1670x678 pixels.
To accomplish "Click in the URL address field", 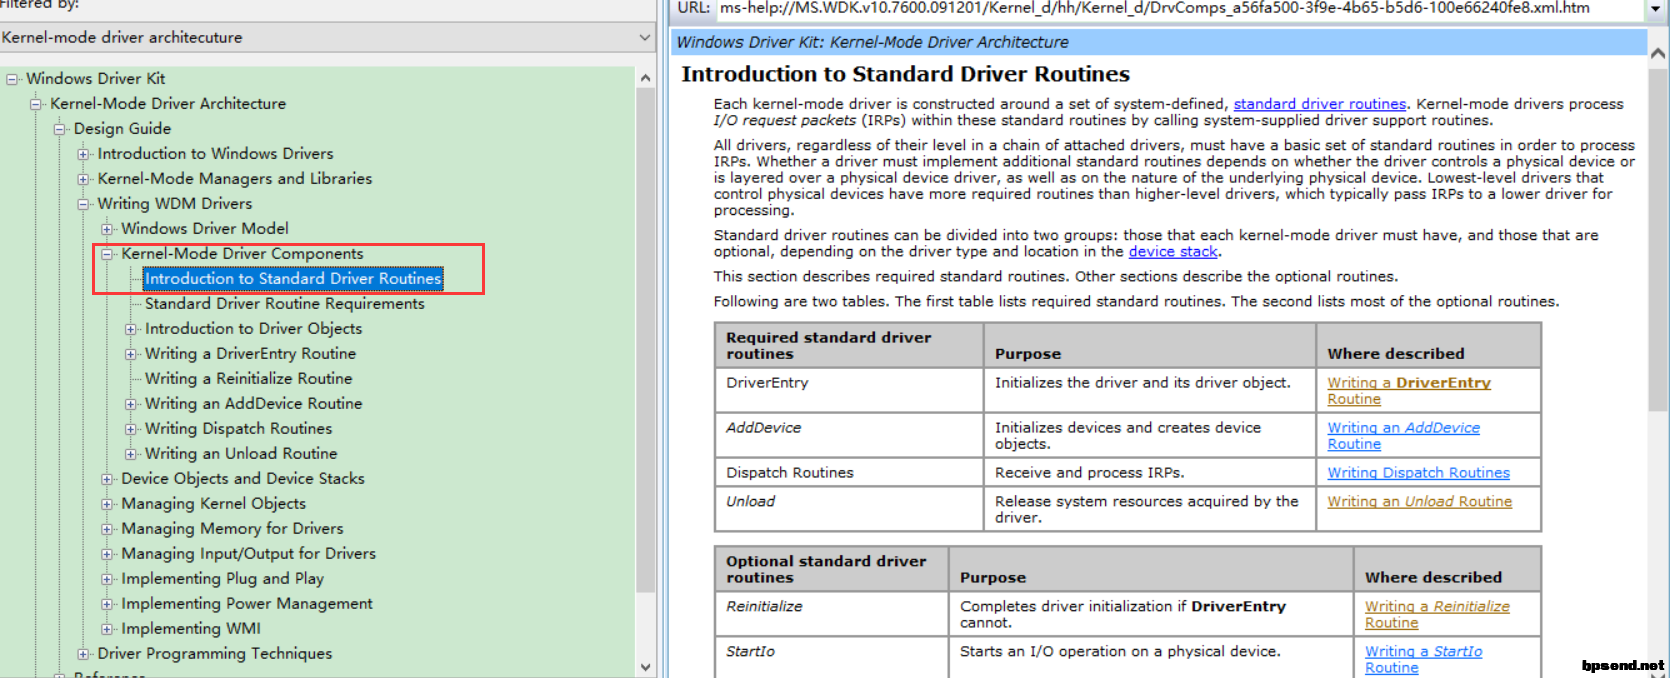I will click(x=1180, y=8).
